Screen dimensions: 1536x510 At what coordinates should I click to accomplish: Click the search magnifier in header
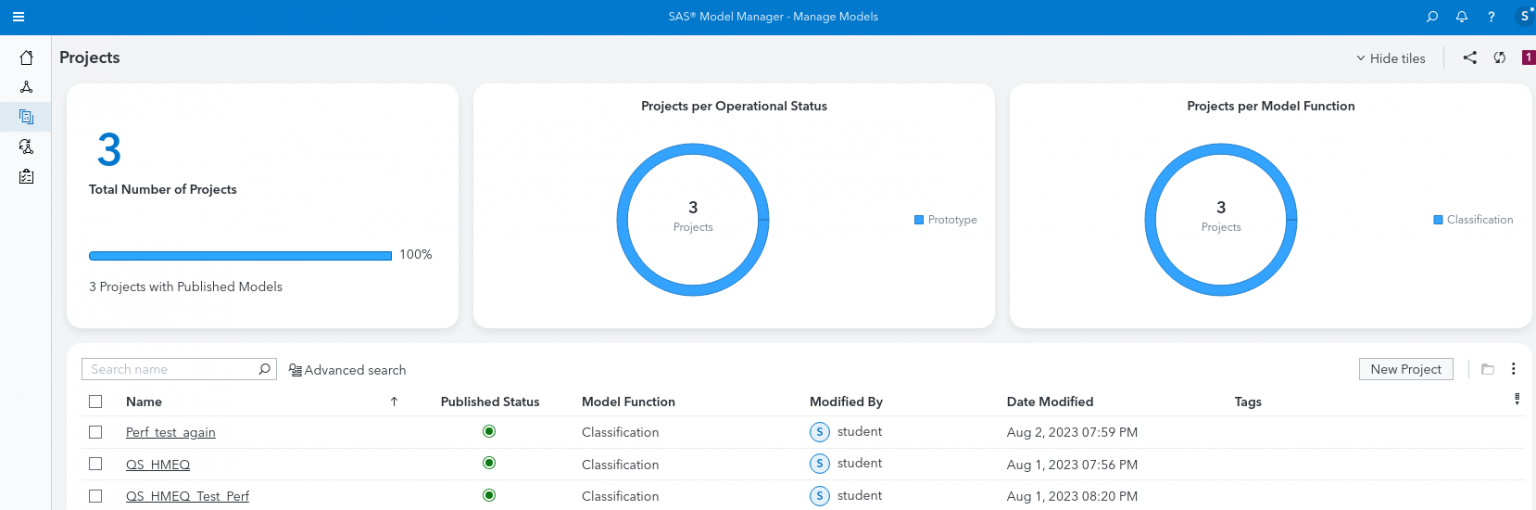point(1432,17)
